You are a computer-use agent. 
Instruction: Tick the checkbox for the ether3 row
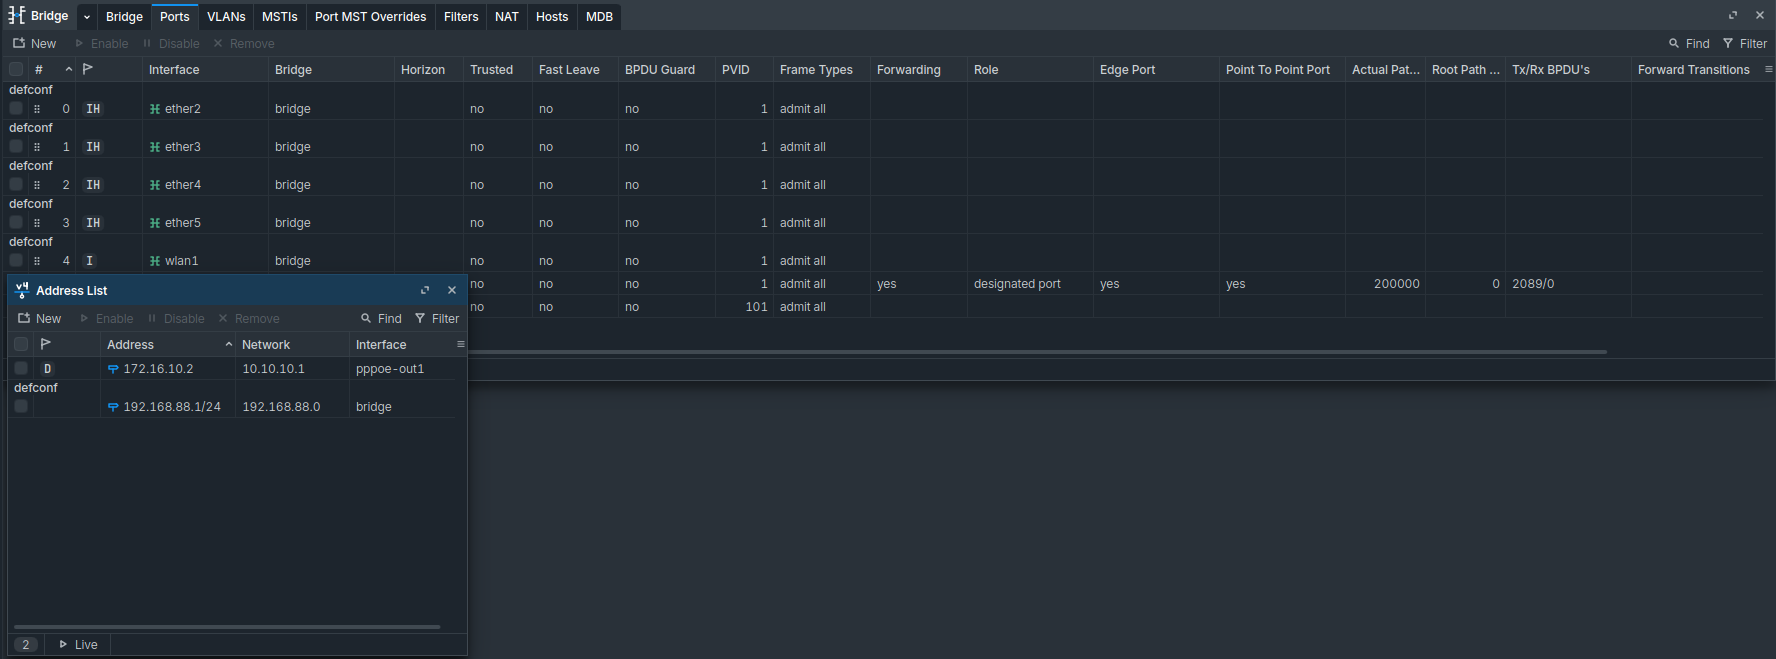(x=16, y=146)
